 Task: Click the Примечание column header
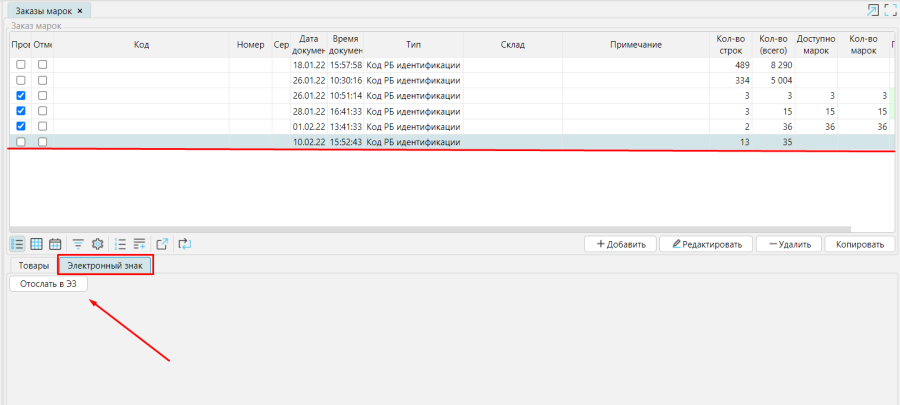pos(636,45)
